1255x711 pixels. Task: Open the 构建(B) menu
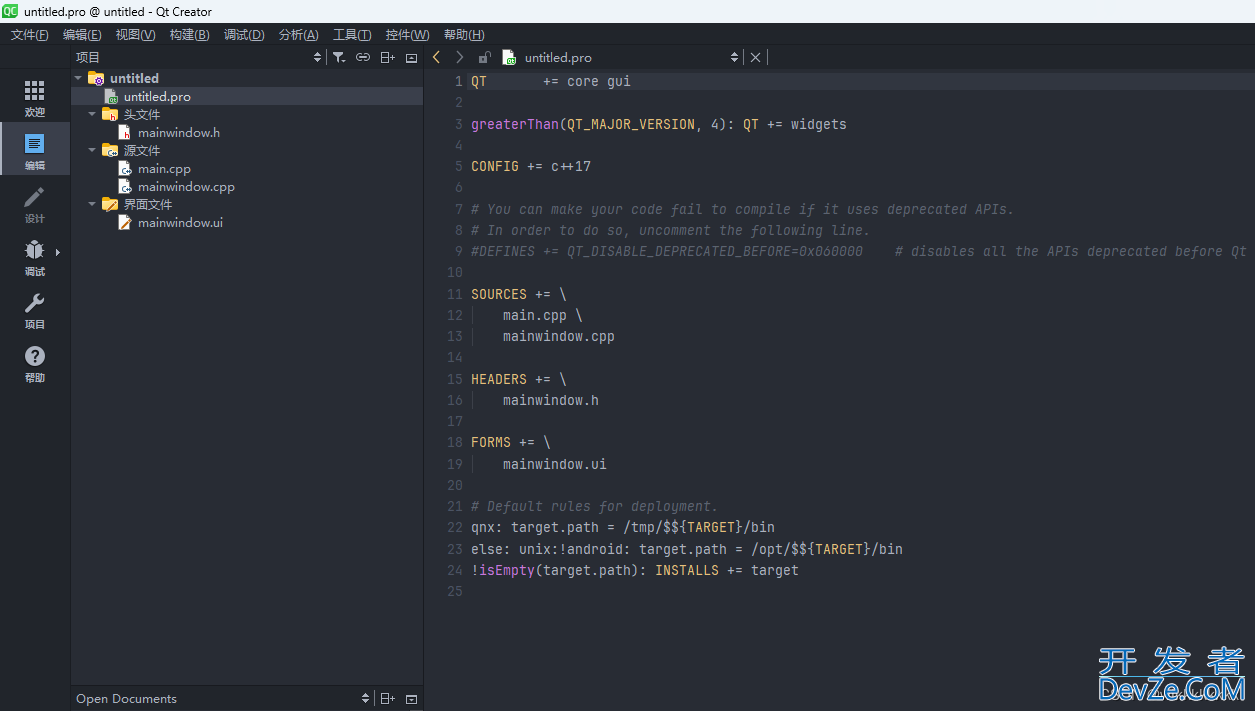pyautogui.click(x=189, y=35)
